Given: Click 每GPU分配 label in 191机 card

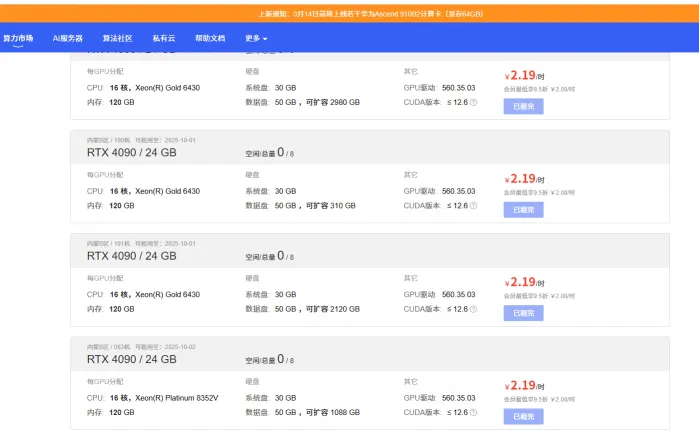Looking at the screenshot, I should tap(105, 278).
